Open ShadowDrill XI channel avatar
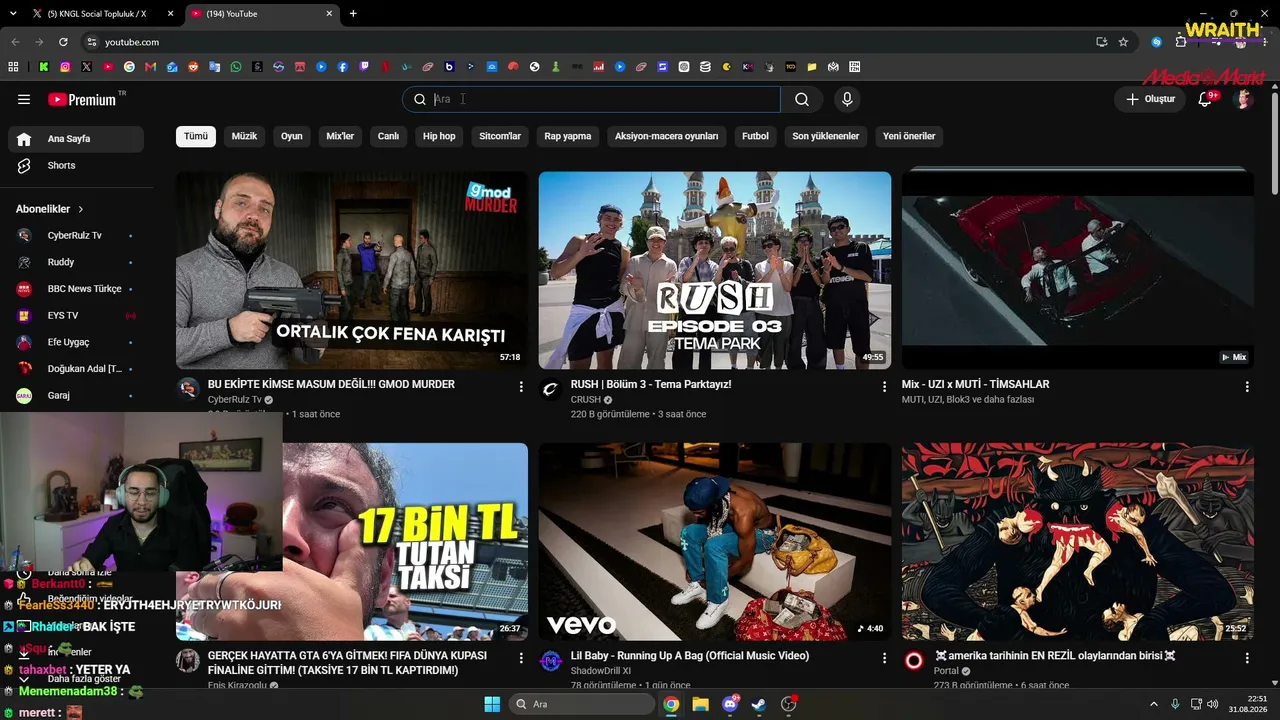 551,661
